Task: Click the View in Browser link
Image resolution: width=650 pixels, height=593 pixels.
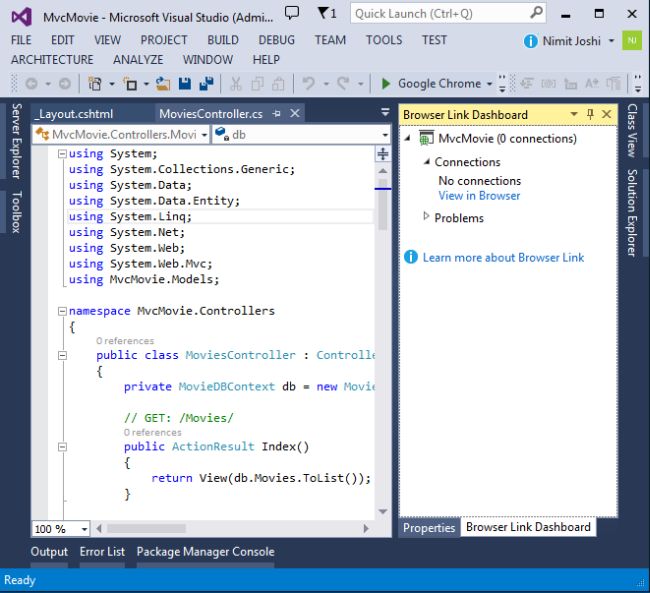Action: (x=479, y=195)
